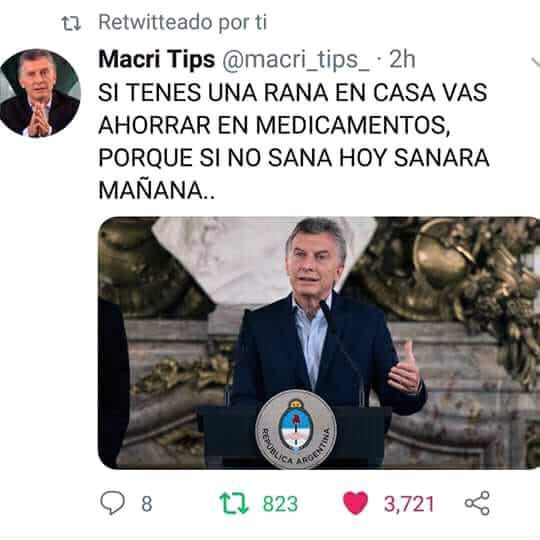Open Macri Tips profile avatar
This screenshot has height=540, width=540.
pyautogui.click(x=40, y=93)
